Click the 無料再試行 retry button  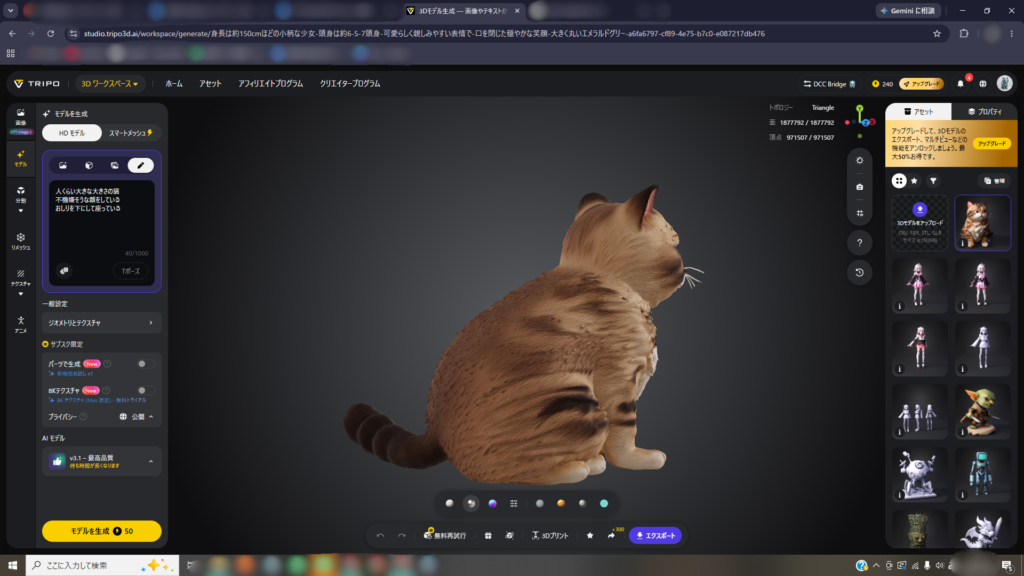click(x=445, y=536)
